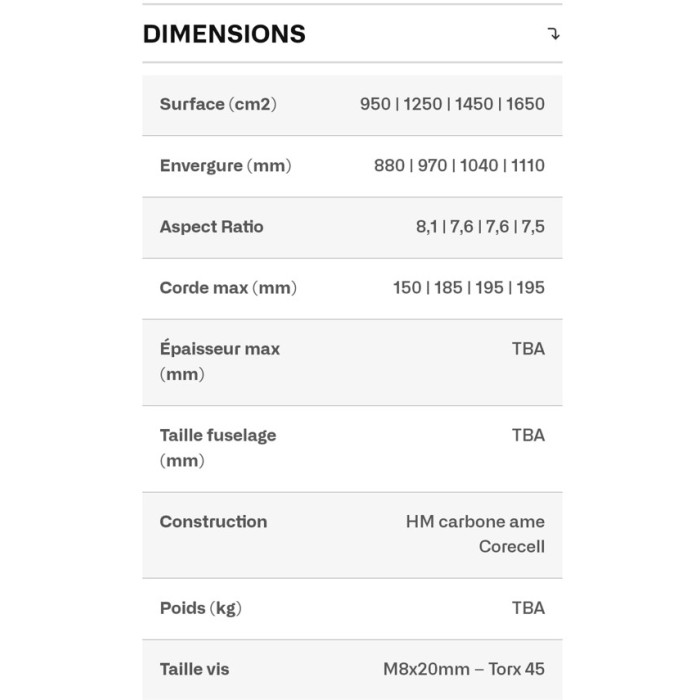Screen dimensions: 700x700
Task: Click the aspect ratio values 8,1 | 7,6 | 7,6 | 7,5
Action: 480,227
